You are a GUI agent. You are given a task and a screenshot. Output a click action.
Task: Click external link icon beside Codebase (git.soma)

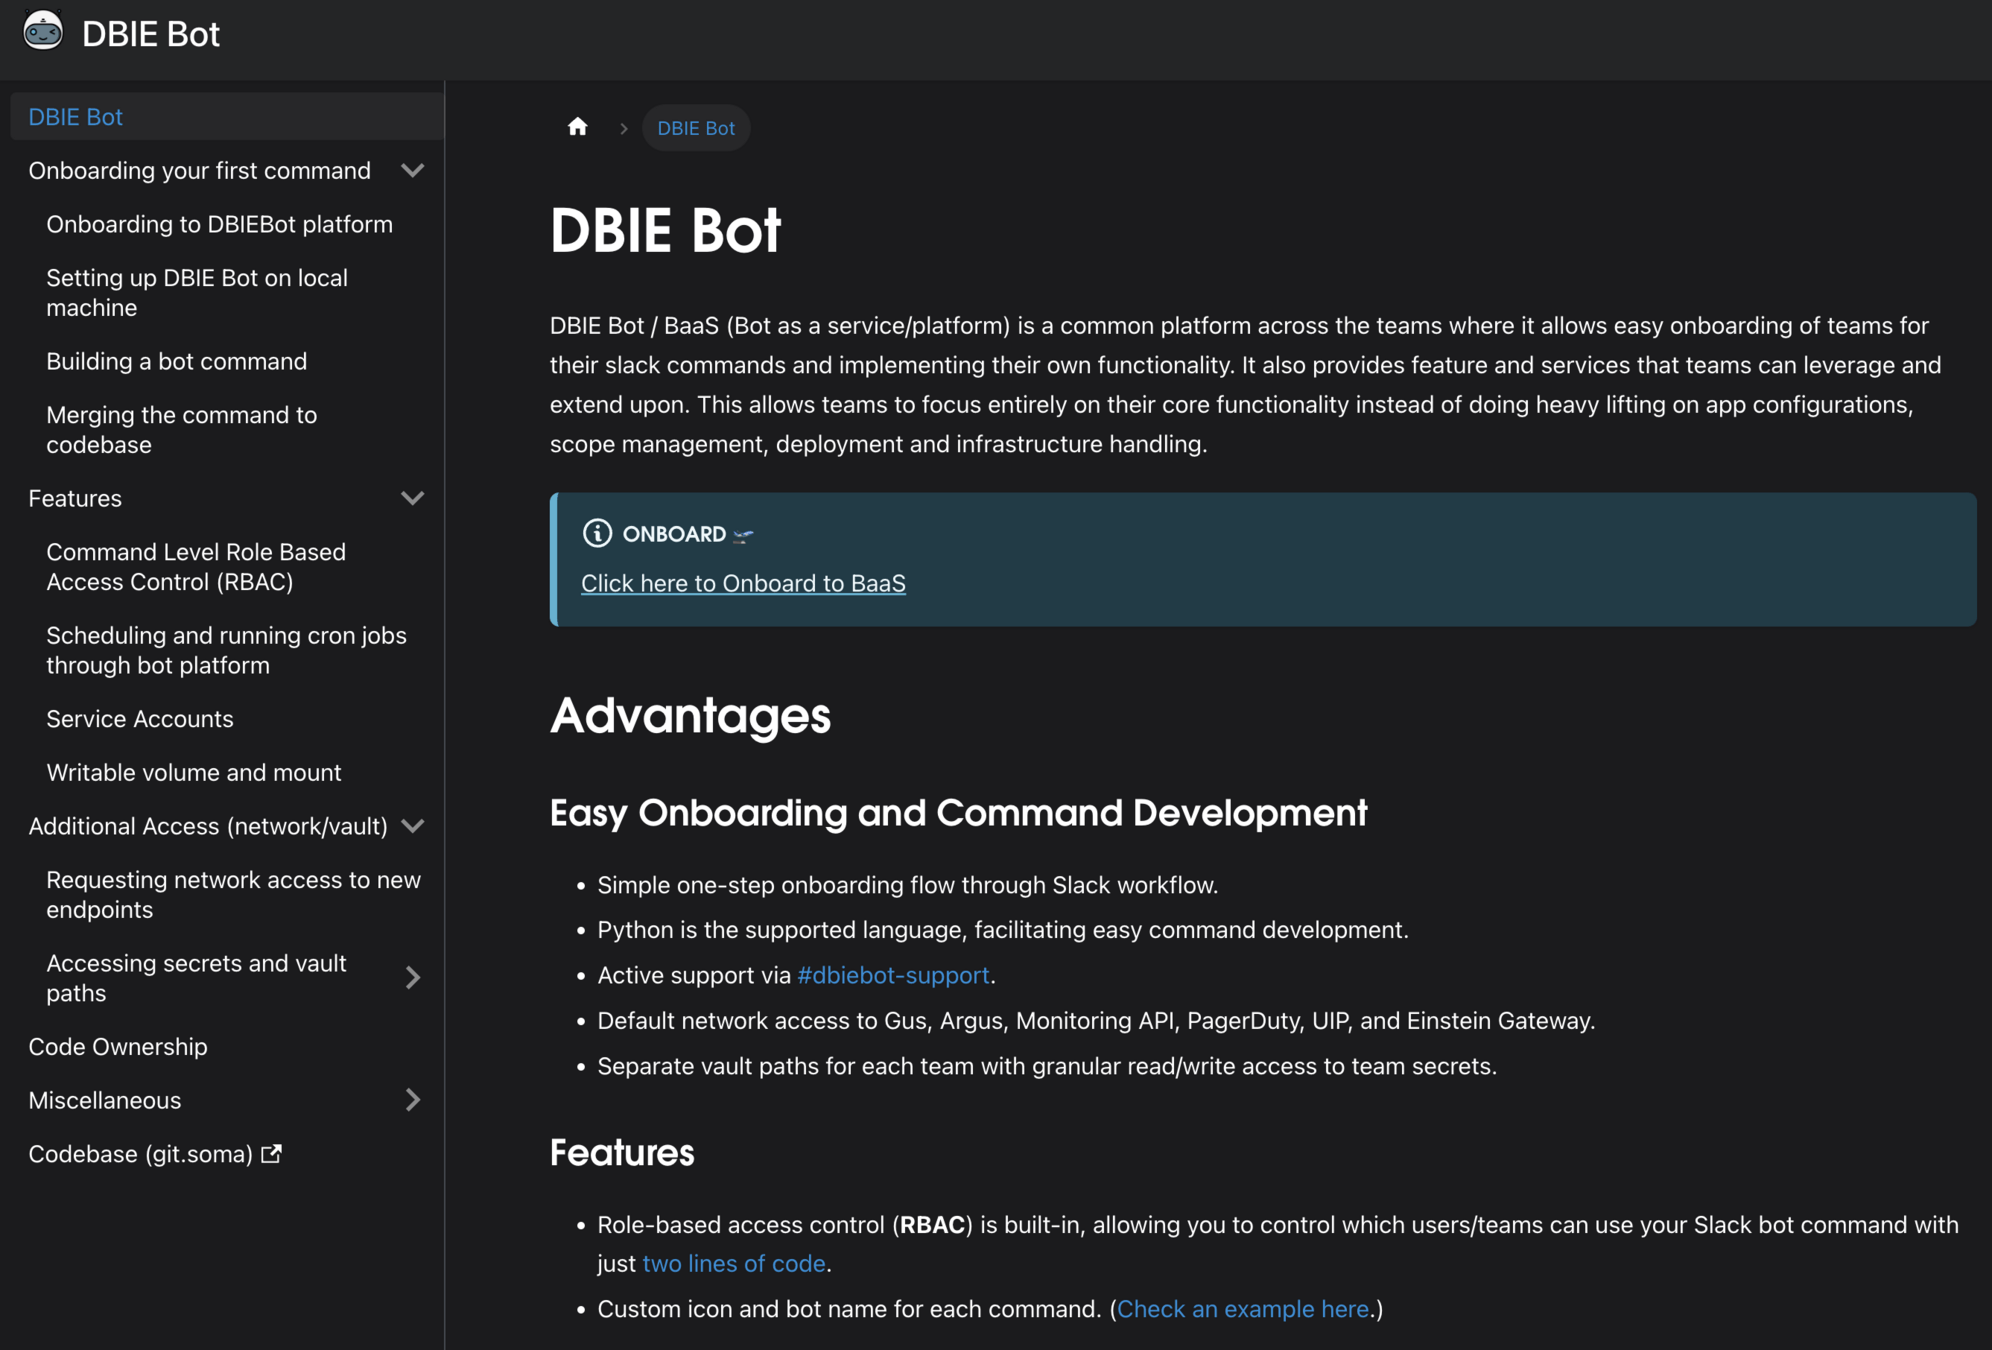click(x=271, y=1154)
